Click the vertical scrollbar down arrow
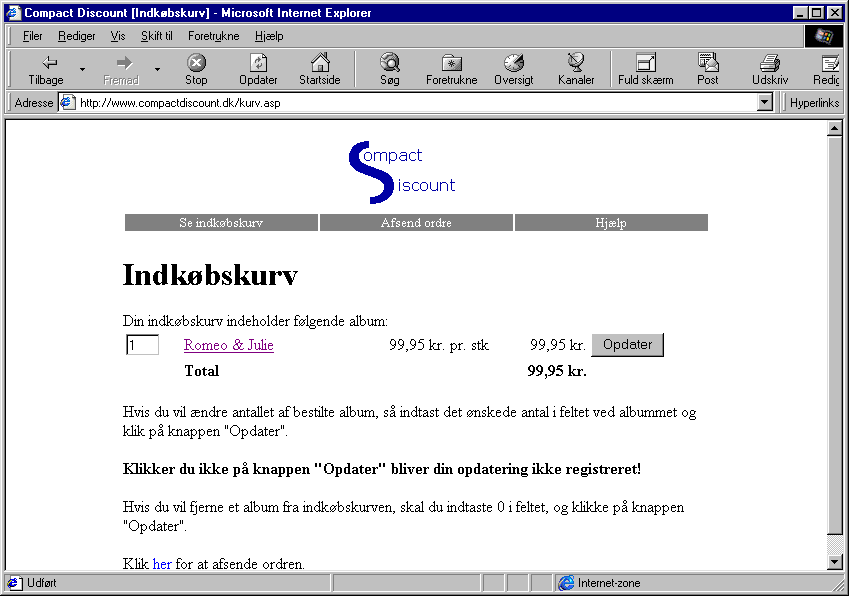 tap(834, 562)
